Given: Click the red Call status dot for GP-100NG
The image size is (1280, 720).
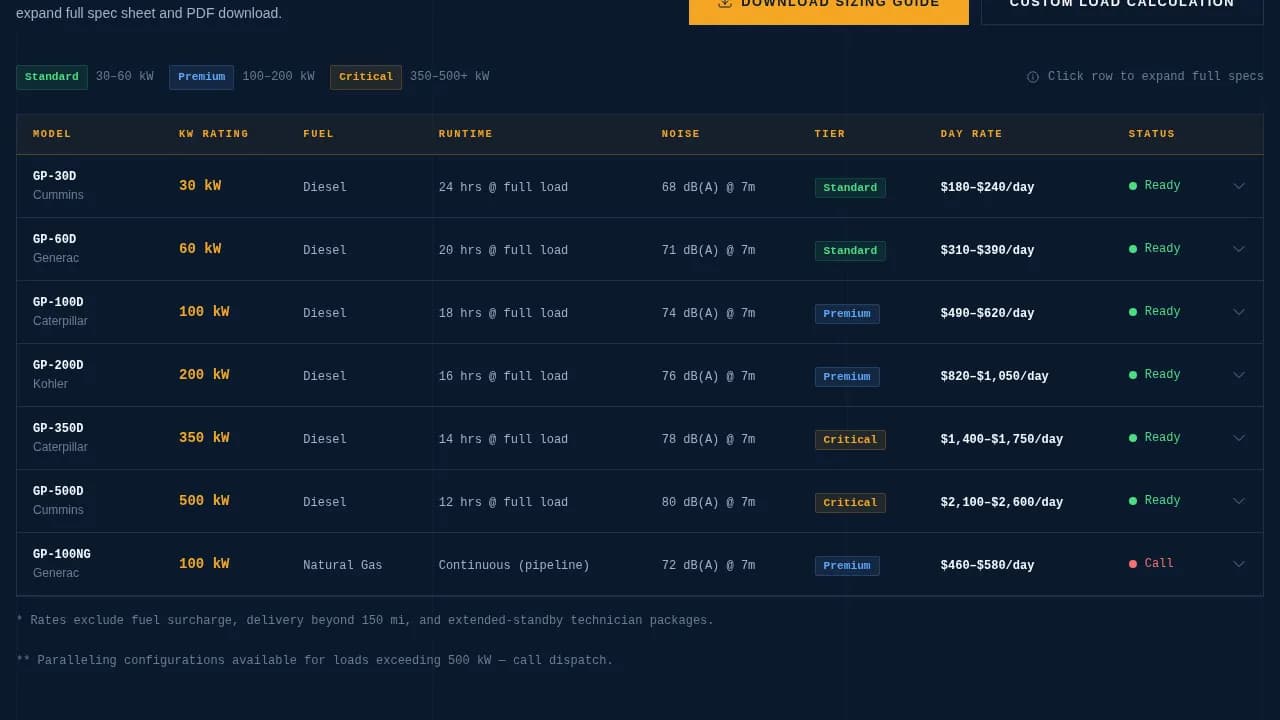Looking at the screenshot, I should [x=1133, y=564].
